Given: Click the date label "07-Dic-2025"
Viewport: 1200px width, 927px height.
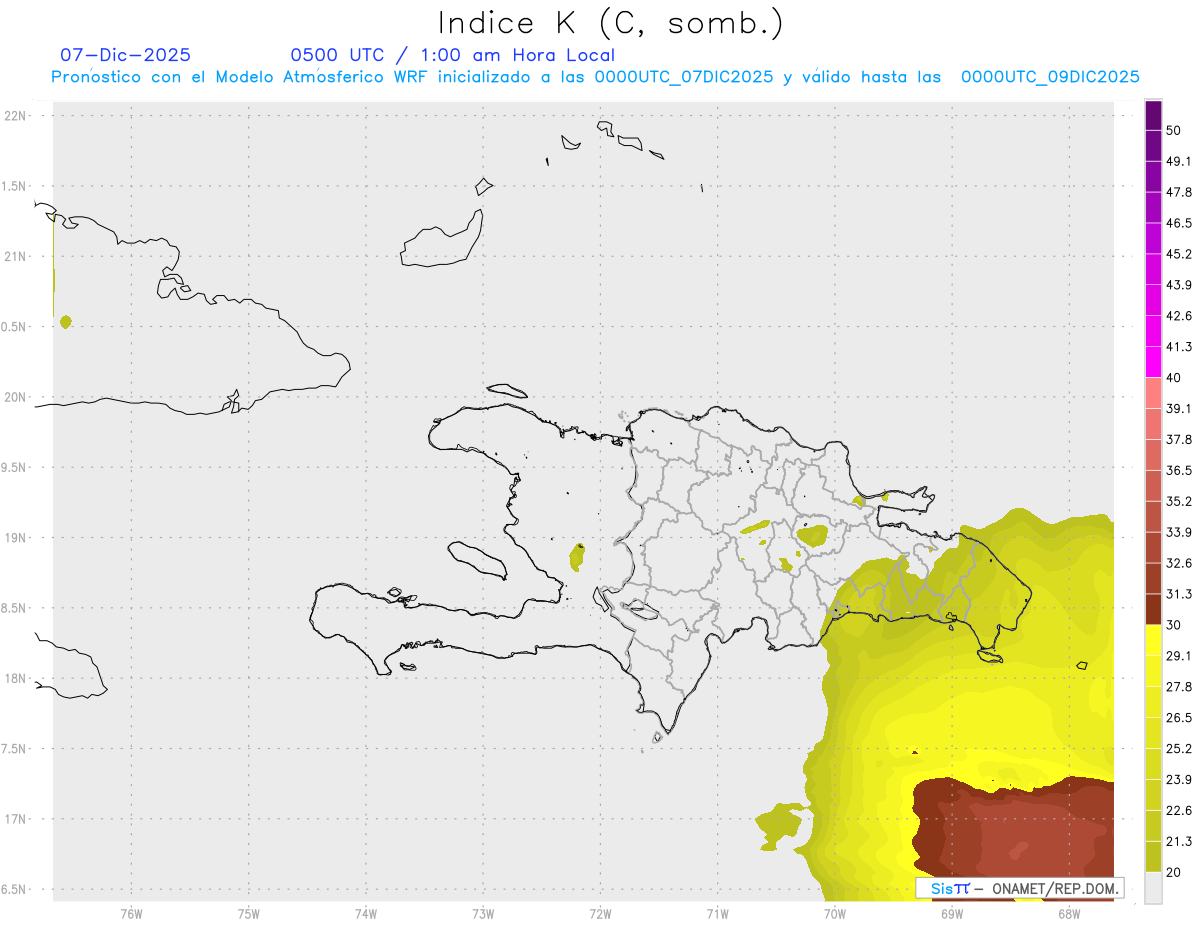Looking at the screenshot, I should click(125, 55).
